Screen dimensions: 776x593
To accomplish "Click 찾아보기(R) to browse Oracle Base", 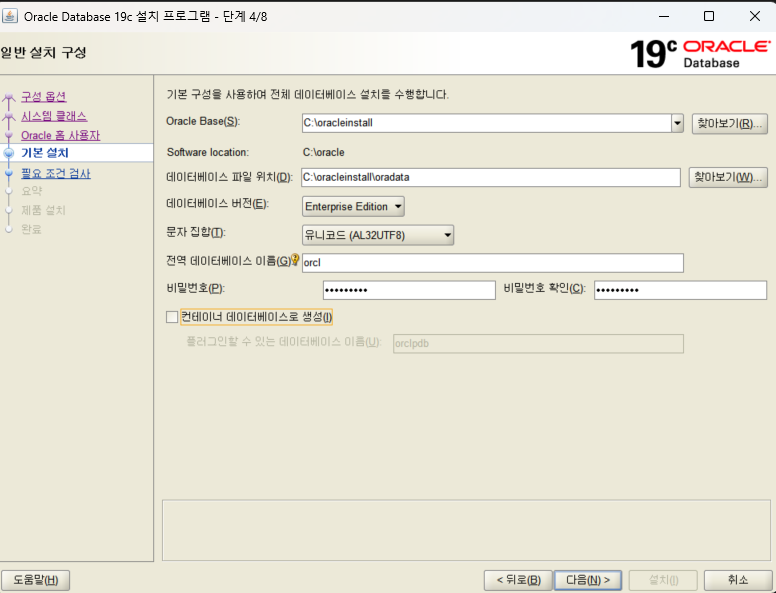I will click(729, 123).
